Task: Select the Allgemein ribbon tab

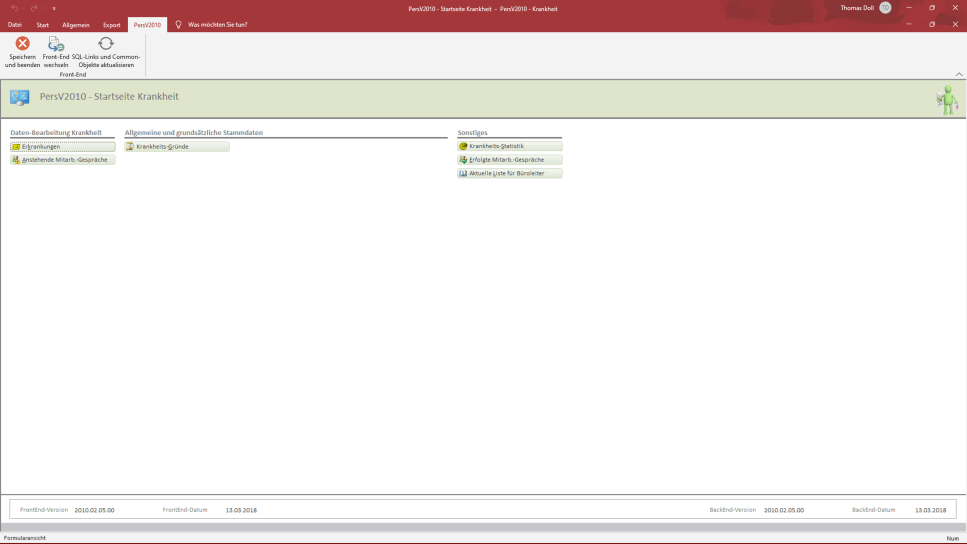Action: click(x=76, y=24)
